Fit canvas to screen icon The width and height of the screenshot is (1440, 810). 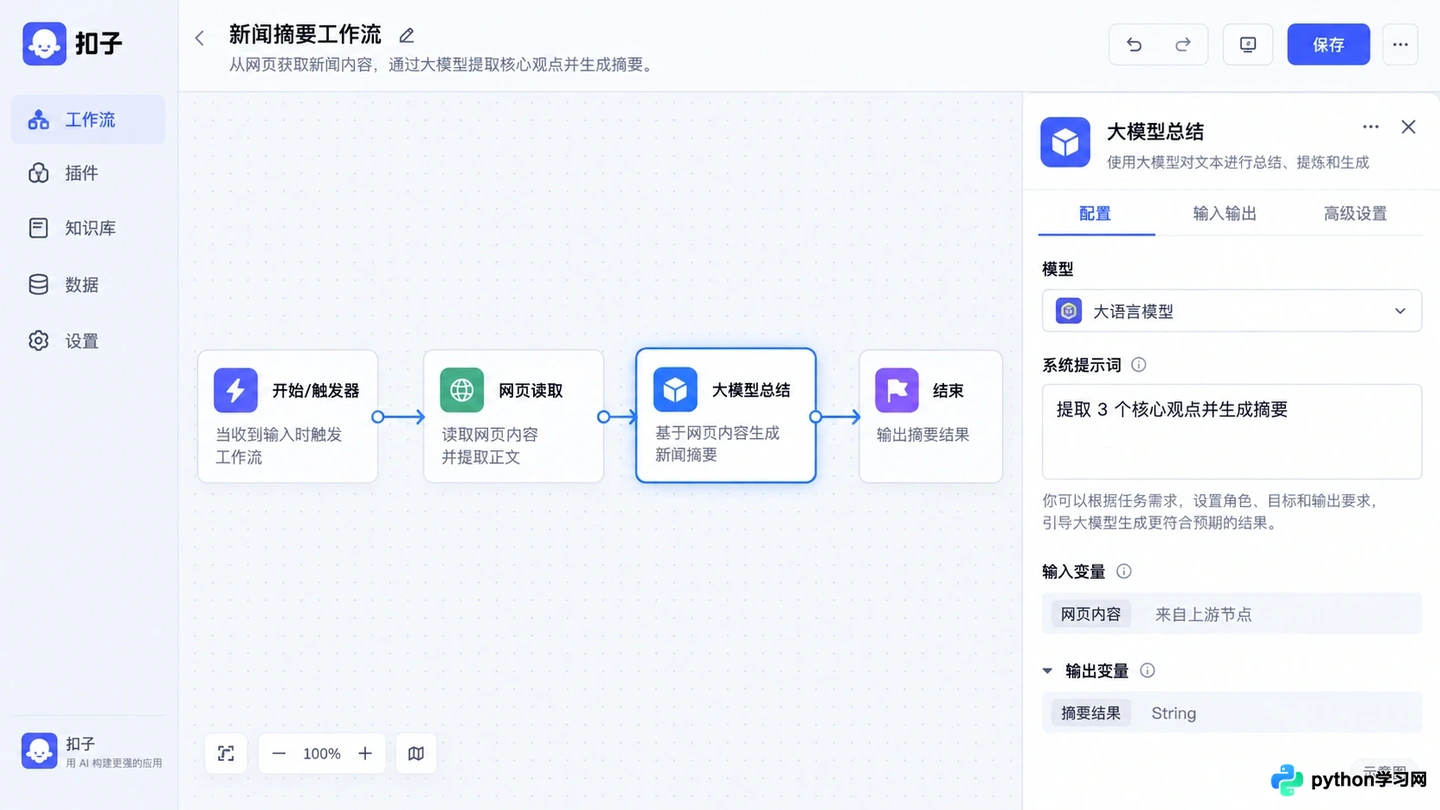[x=226, y=754]
